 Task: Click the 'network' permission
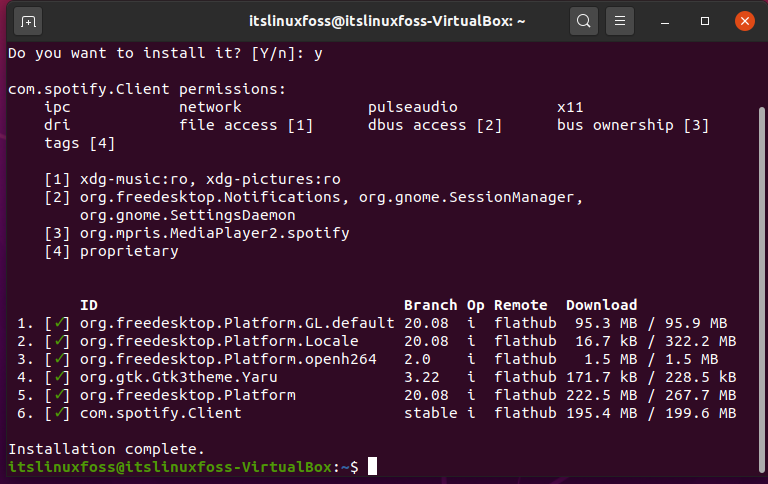tap(210, 107)
